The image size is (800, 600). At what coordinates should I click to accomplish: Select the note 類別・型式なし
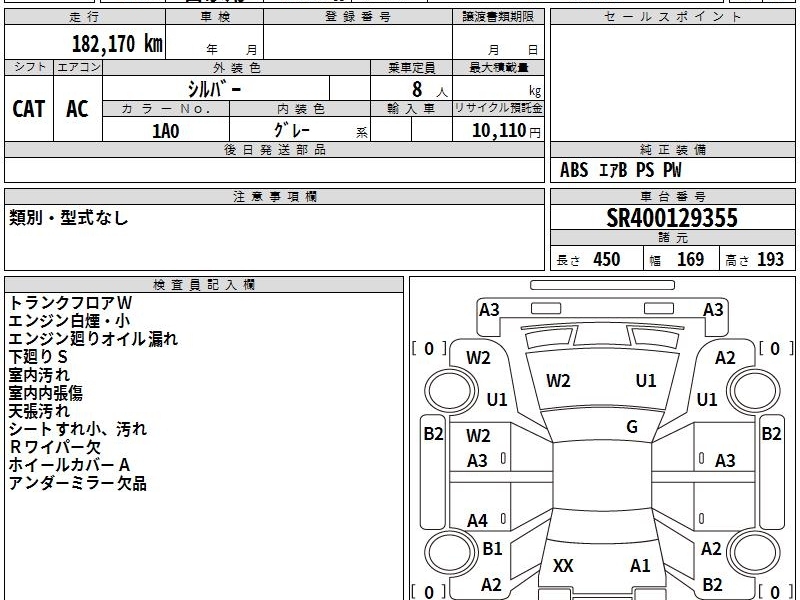pos(68,218)
